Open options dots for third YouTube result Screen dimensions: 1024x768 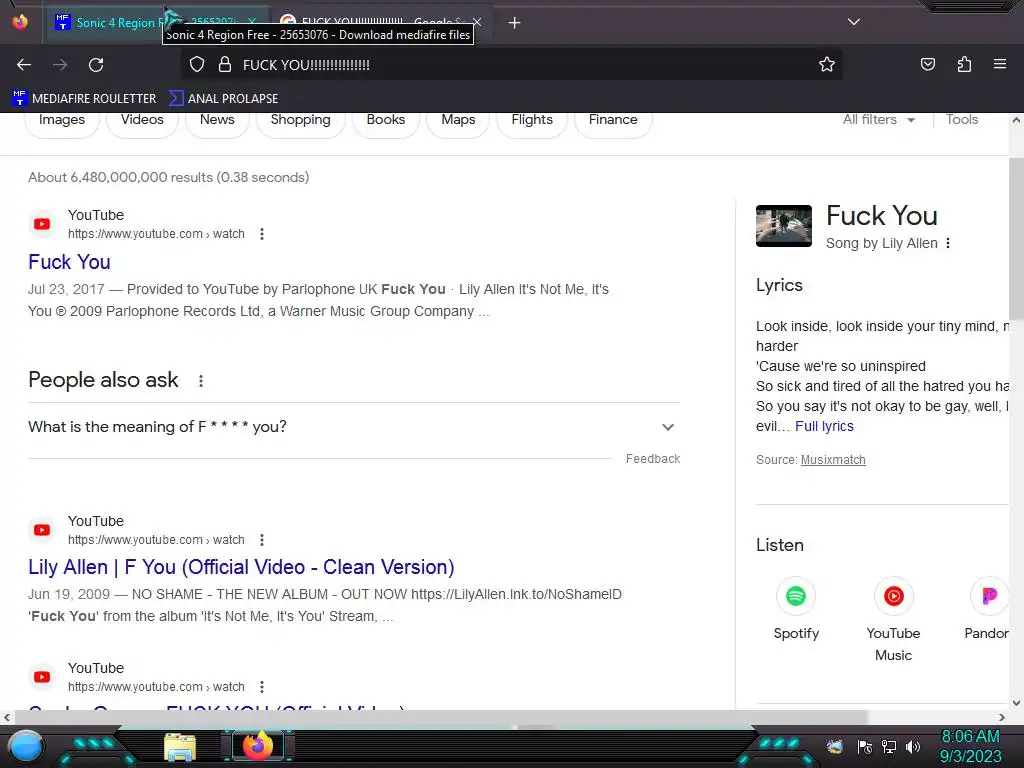262,687
